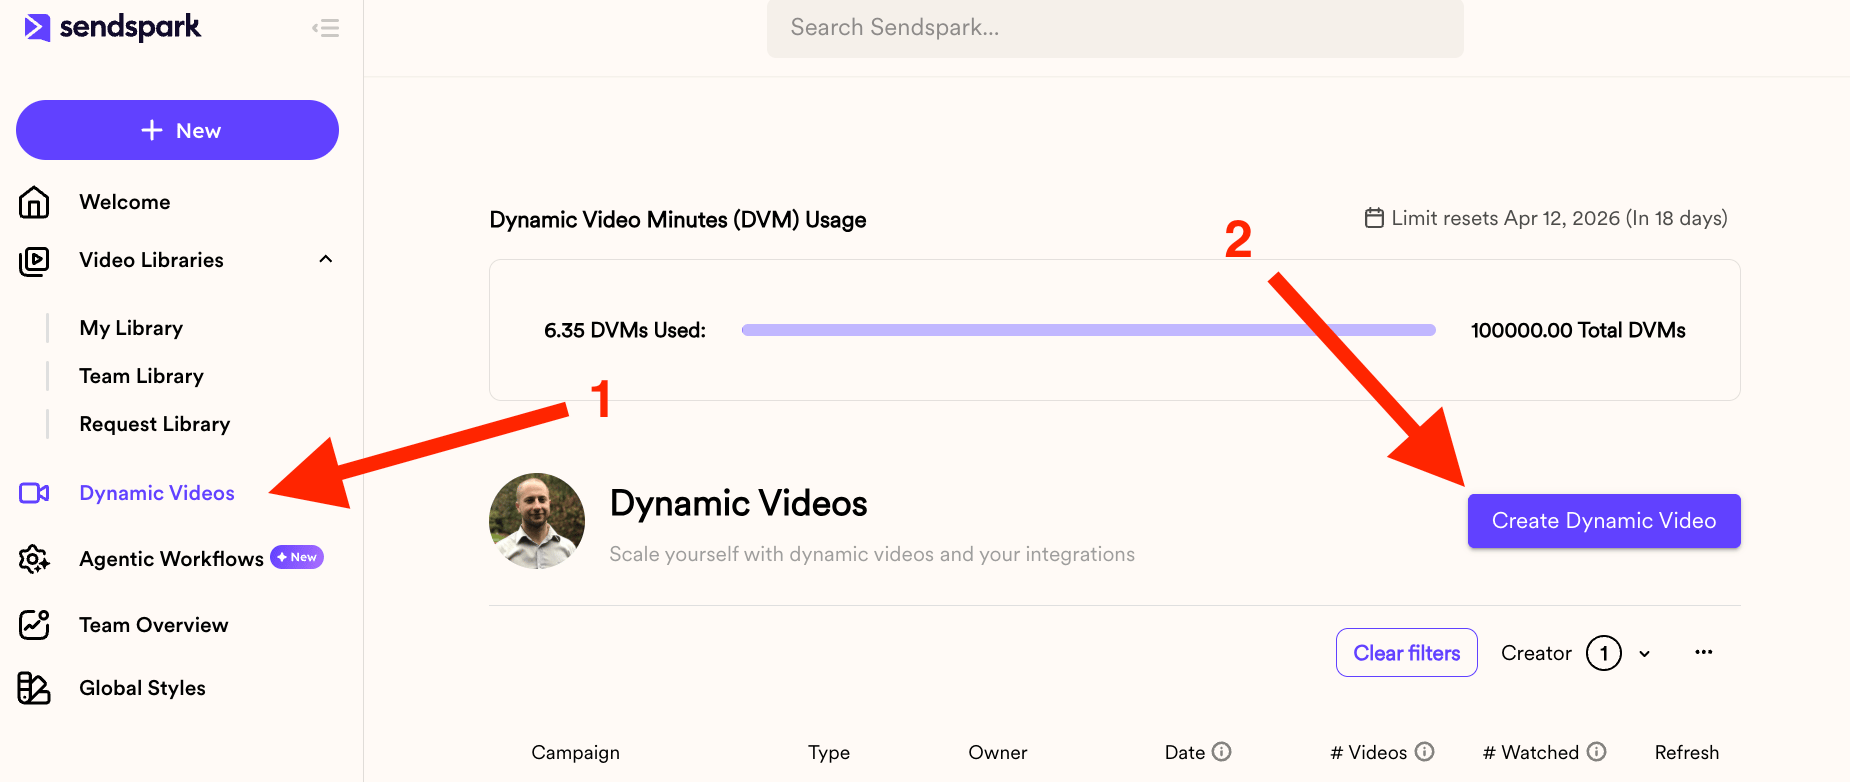The image size is (1850, 782).
Task: Open the three-dots more options menu
Action: (x=1704, y=652)
